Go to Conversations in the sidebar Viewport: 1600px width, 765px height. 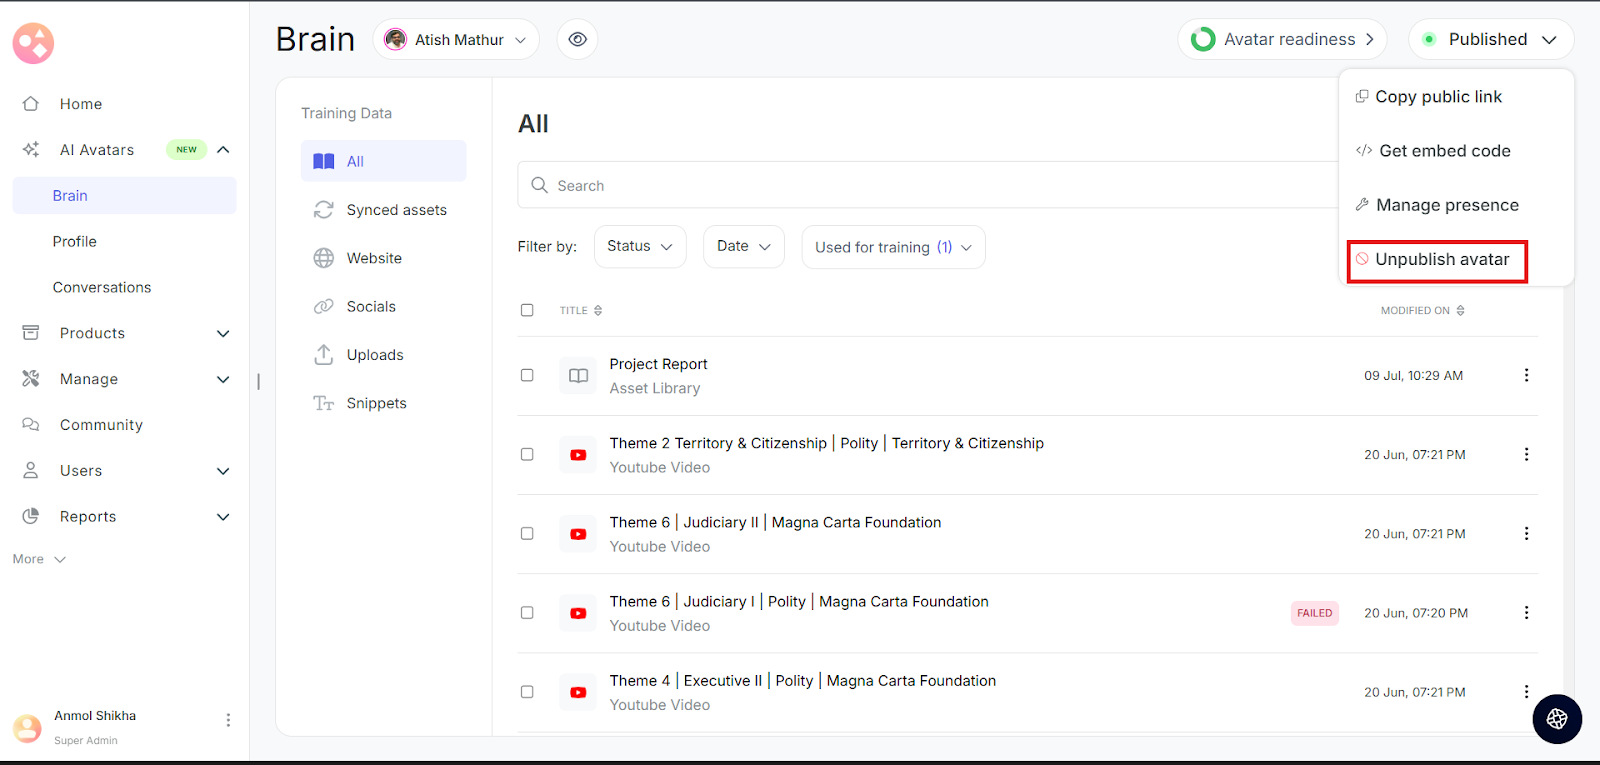(102, 287)
